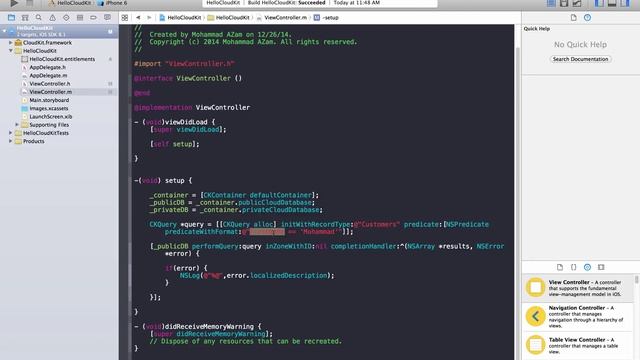Click Search Documentation button
Image resolution: width=640 pixels, height=360 pixels.
point(580,59)
